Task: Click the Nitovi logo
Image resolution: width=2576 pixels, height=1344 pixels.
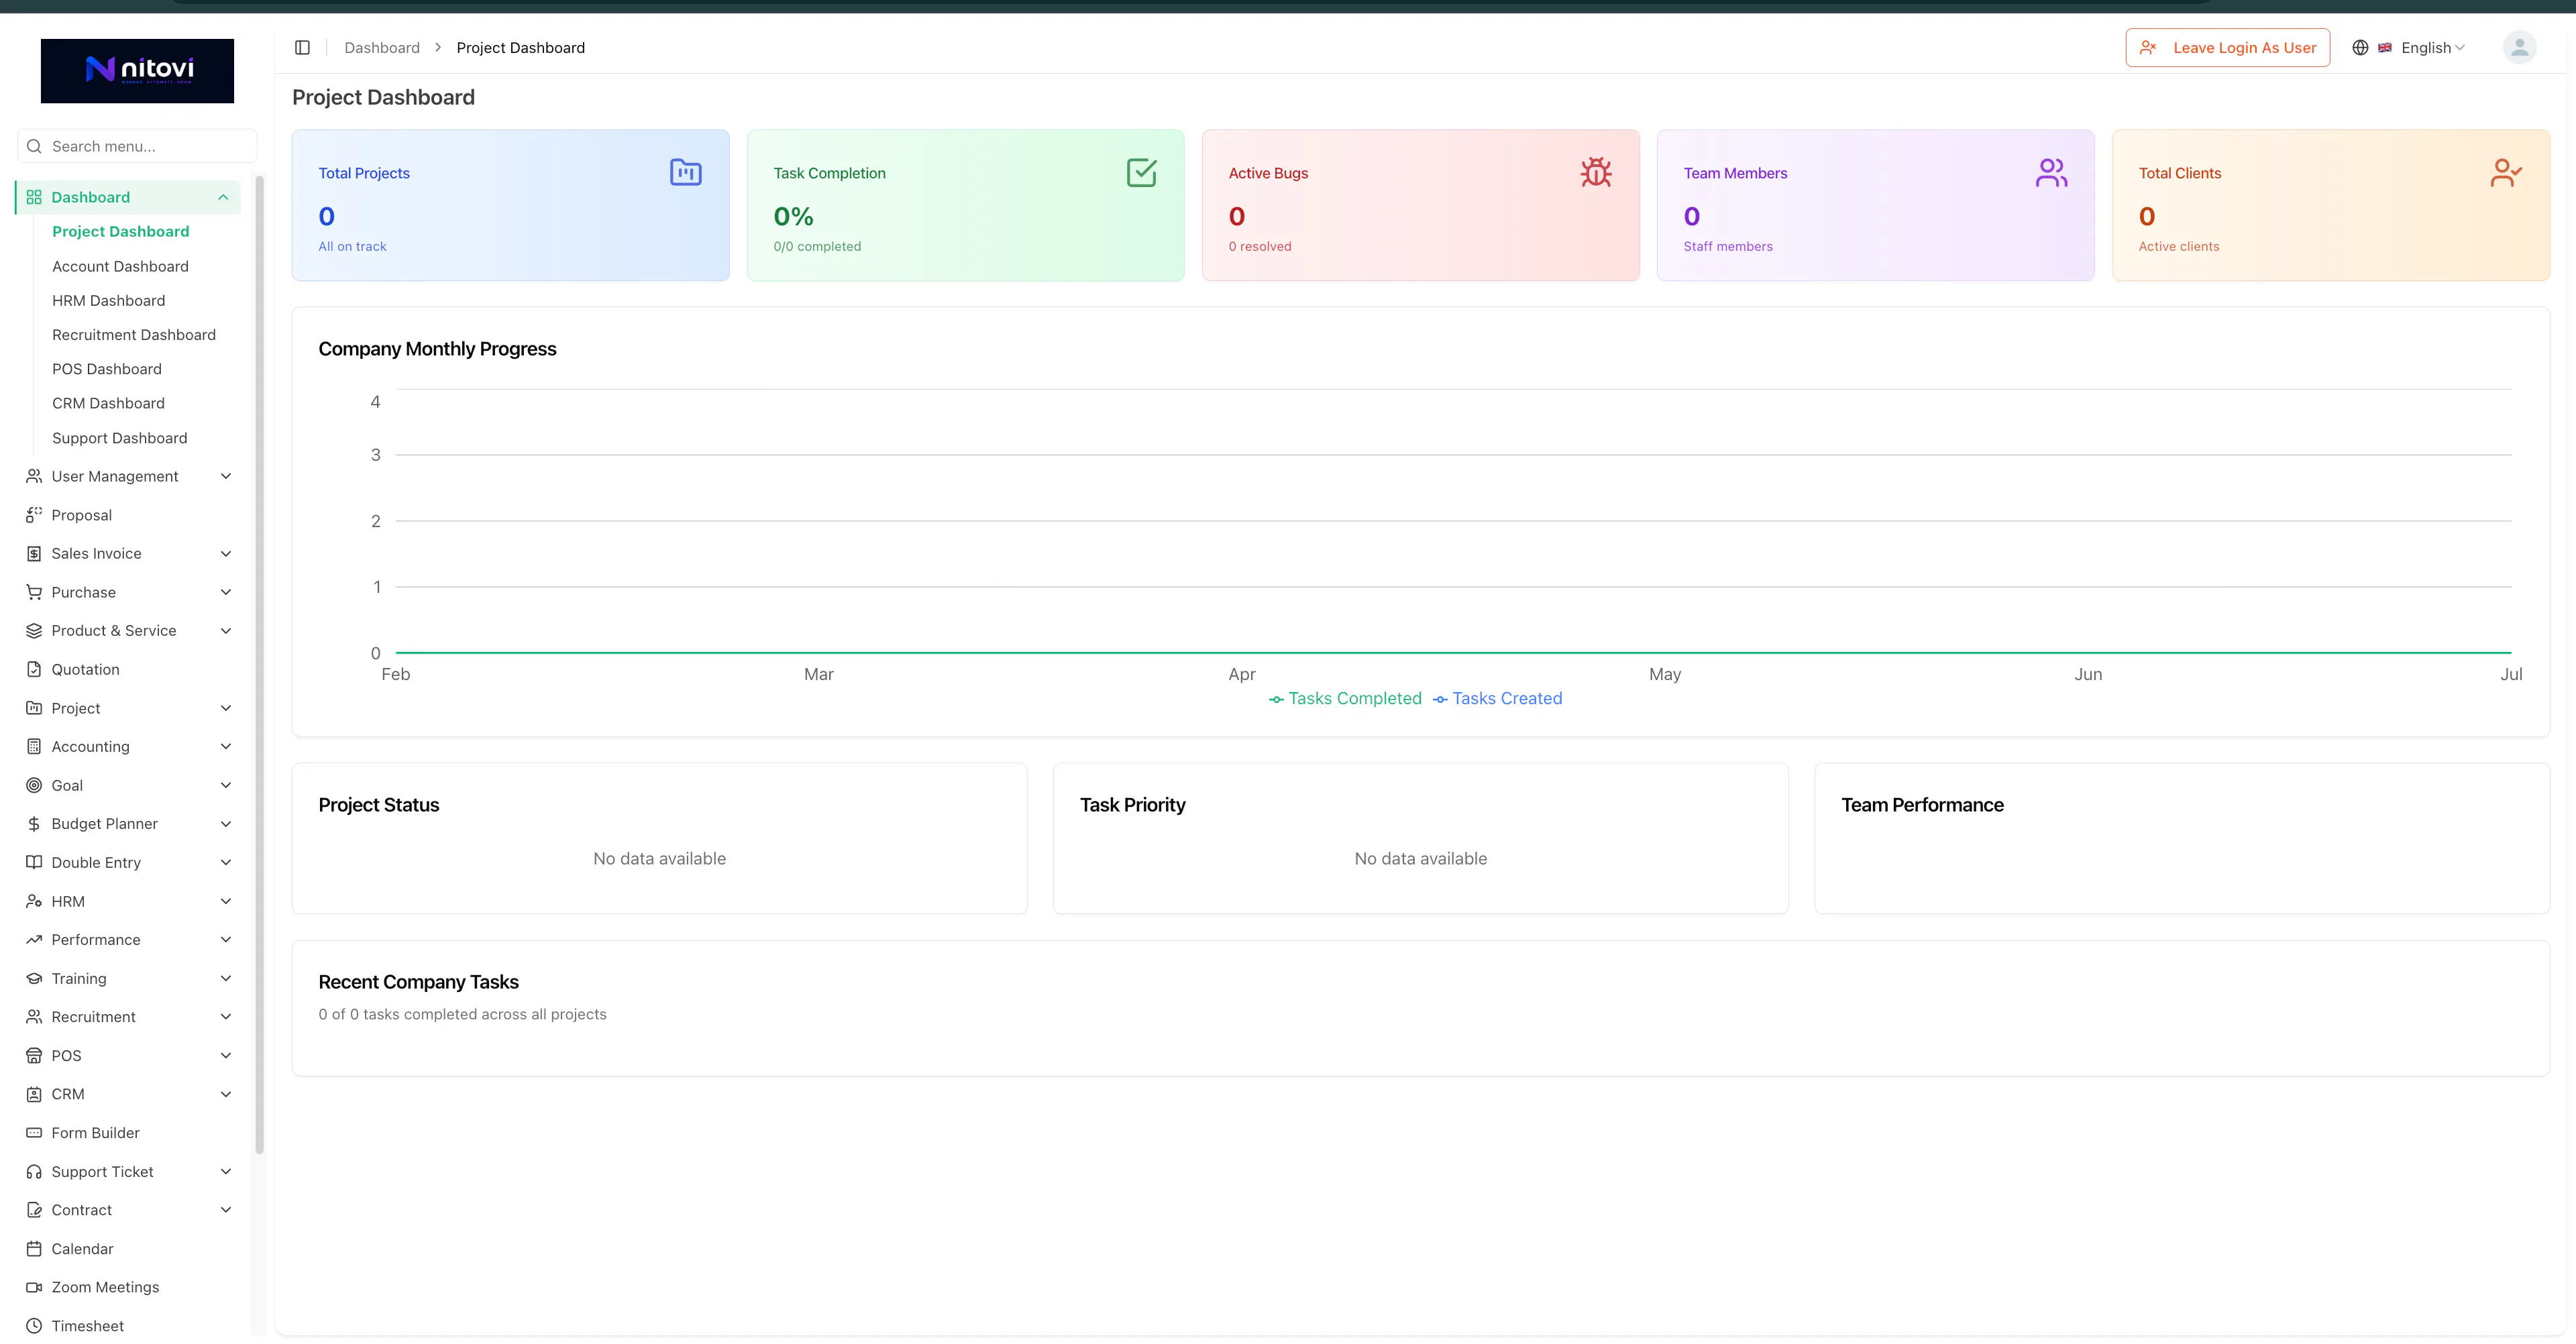Action: click(137, 71)
